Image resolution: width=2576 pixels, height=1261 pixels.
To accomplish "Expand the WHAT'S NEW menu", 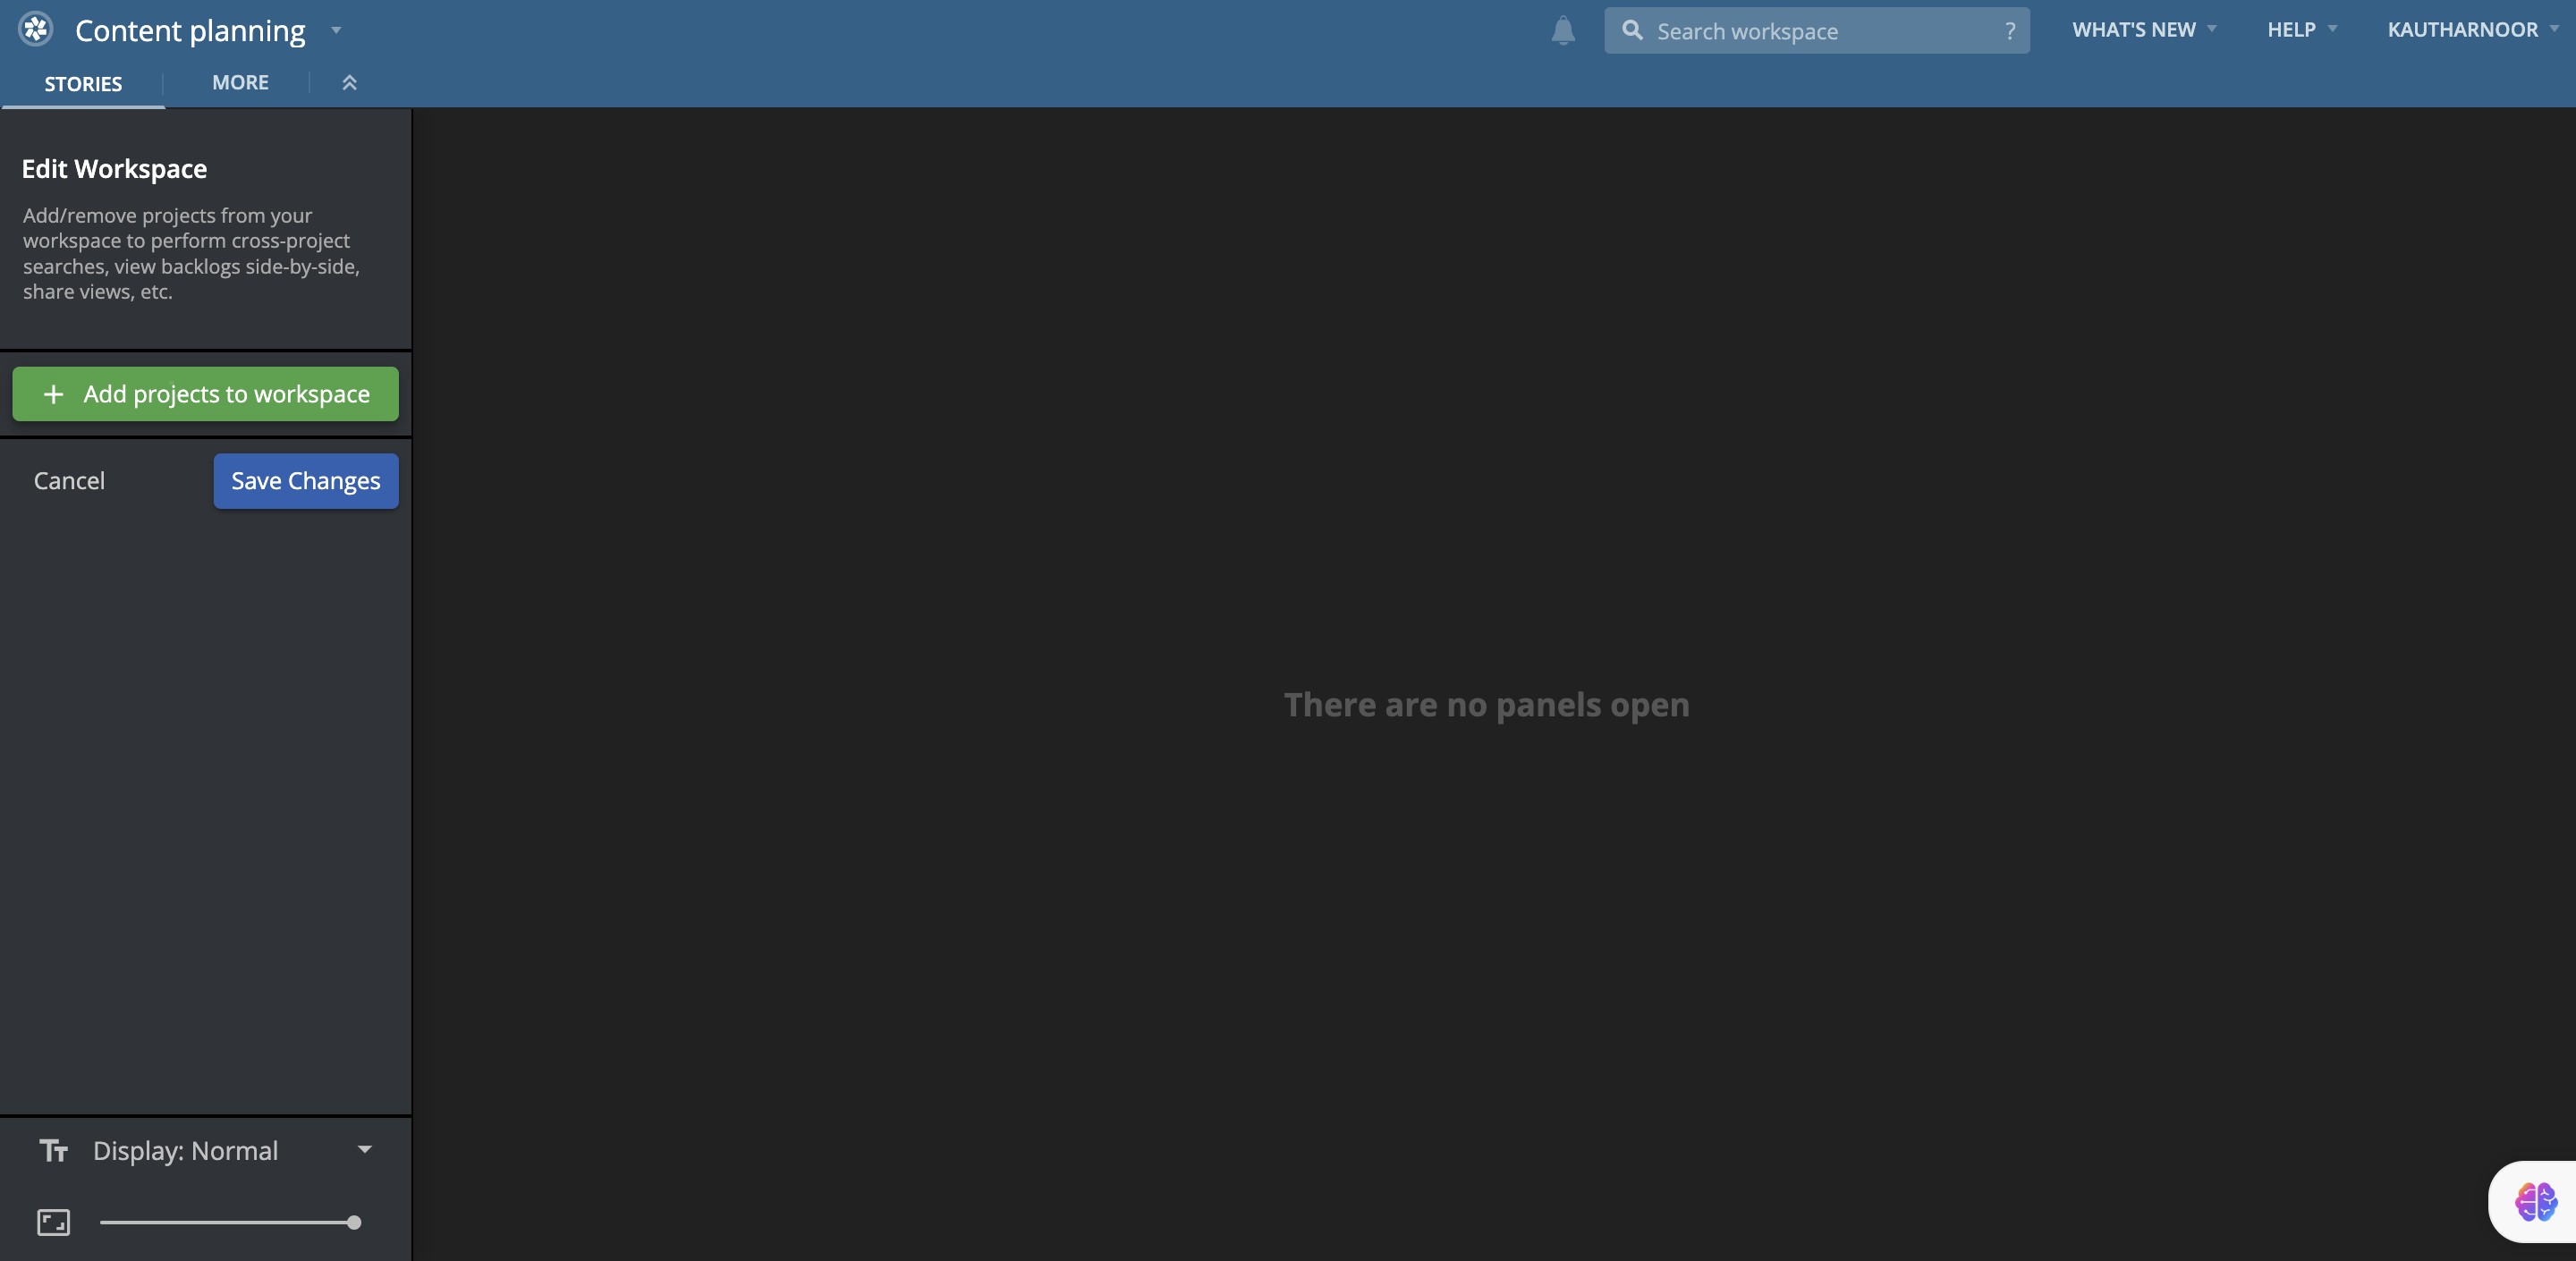I will pos(2144,30).
